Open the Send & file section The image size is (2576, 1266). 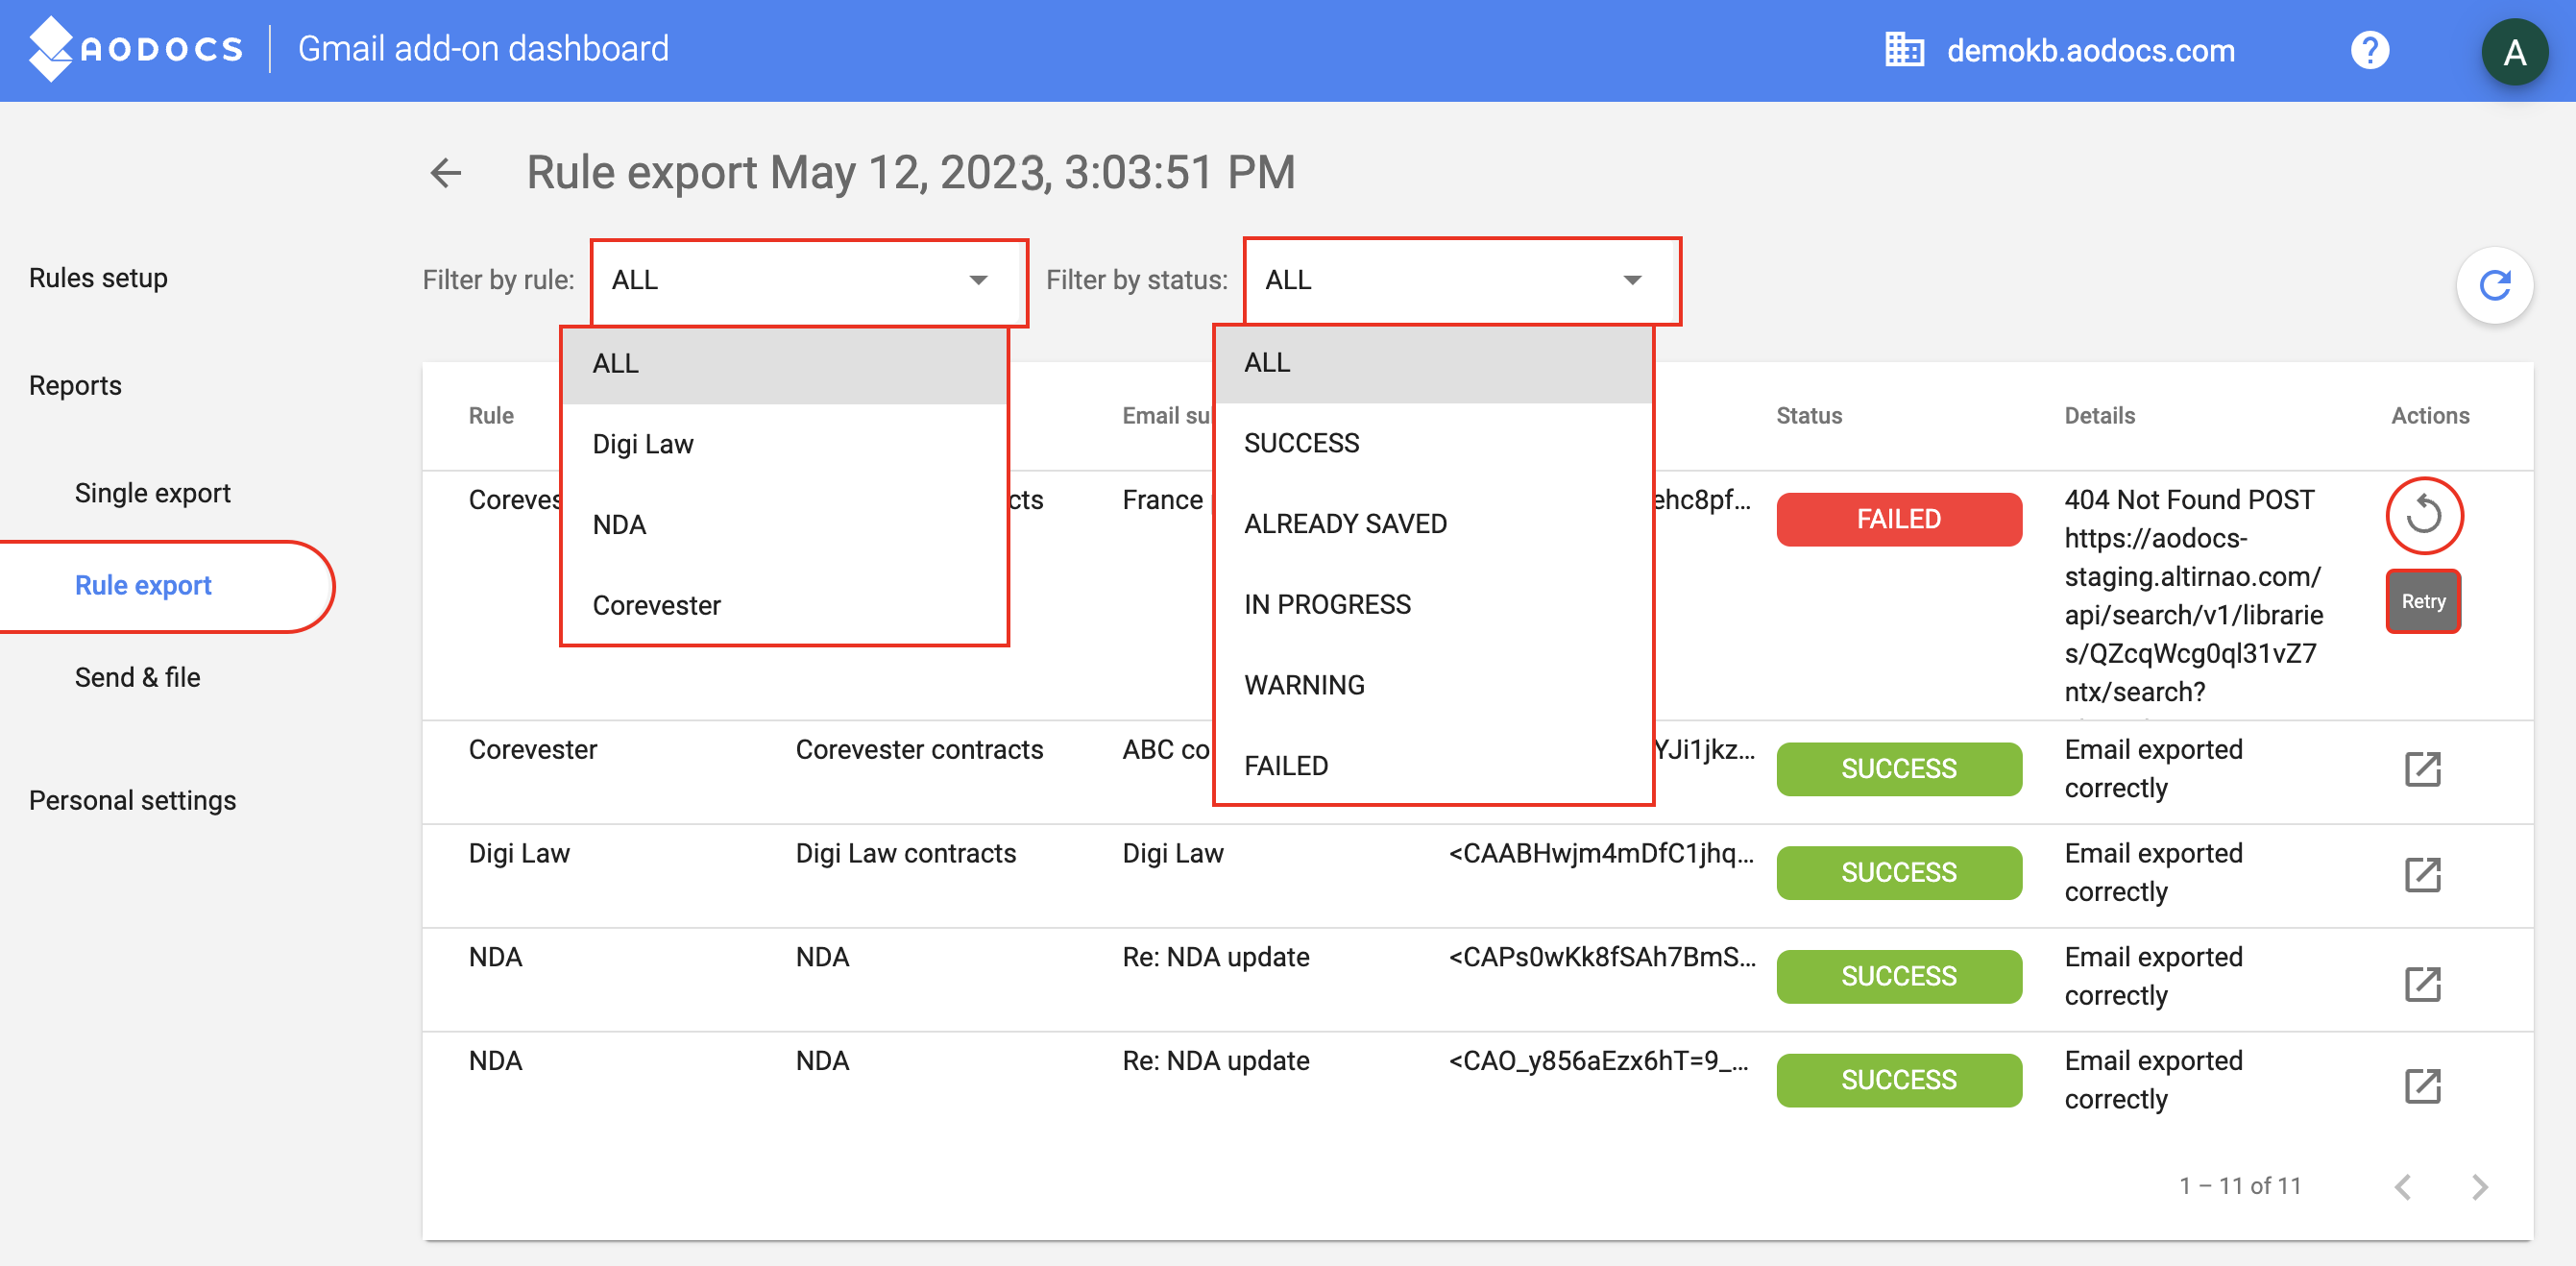click(x=138, y=677)
